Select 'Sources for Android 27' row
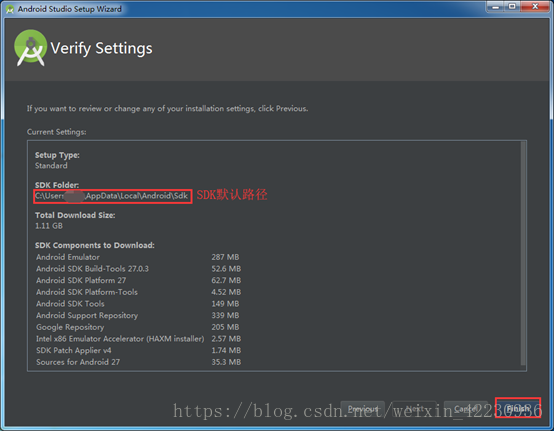Image resolution: width=554 pixels, height=431 pixels. coord(138,362)
